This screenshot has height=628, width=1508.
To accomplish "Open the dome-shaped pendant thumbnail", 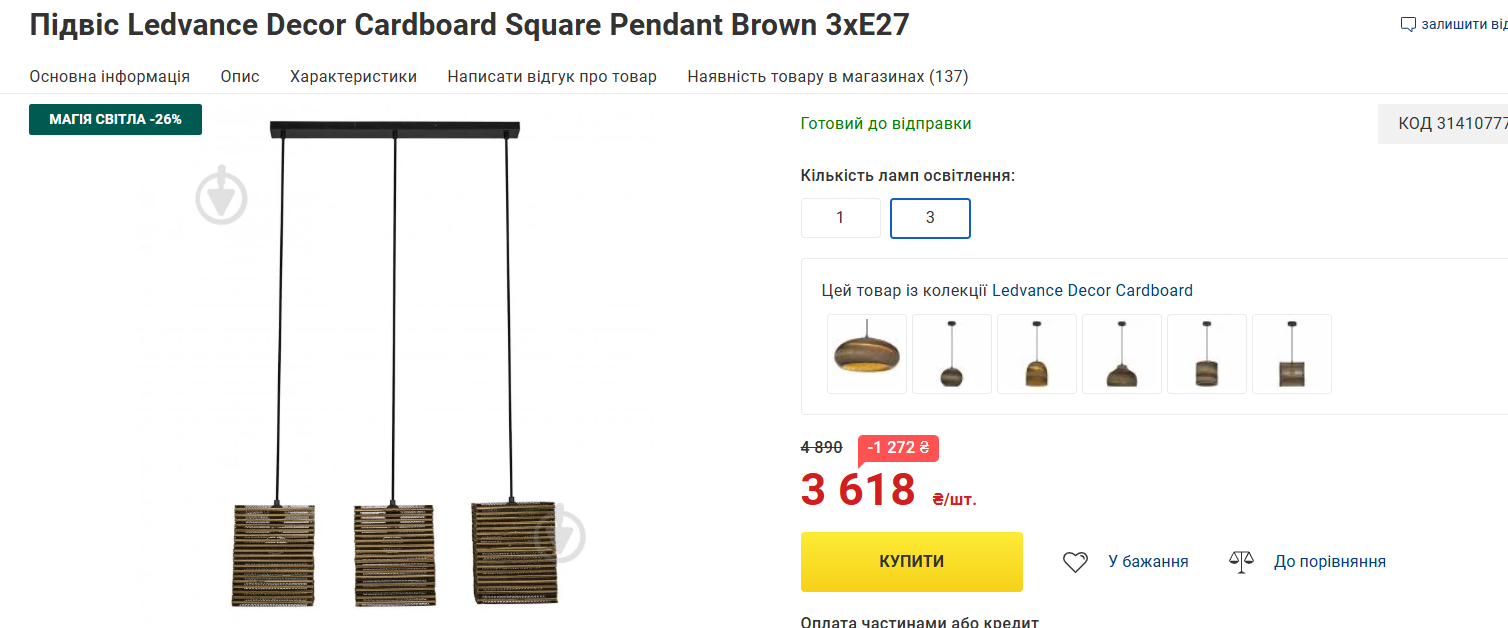I will coord(1037,354).
